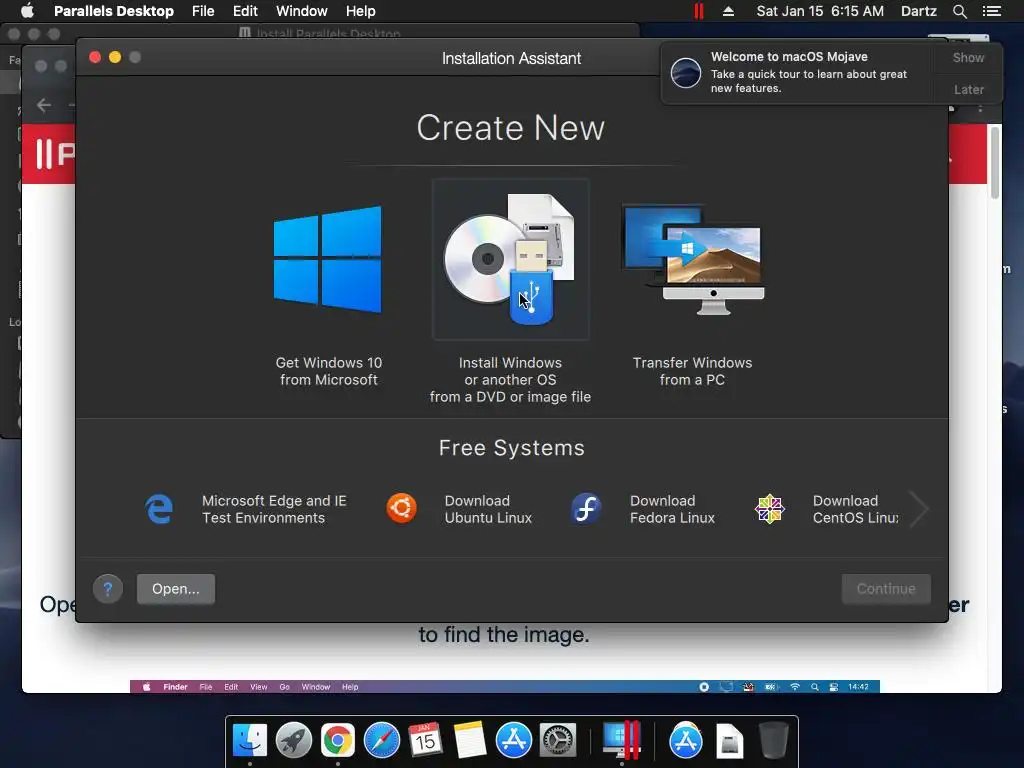This screenshot has height=768, width=1024.
Task: Click the date and time in menu bar
Action: (820, 11)
